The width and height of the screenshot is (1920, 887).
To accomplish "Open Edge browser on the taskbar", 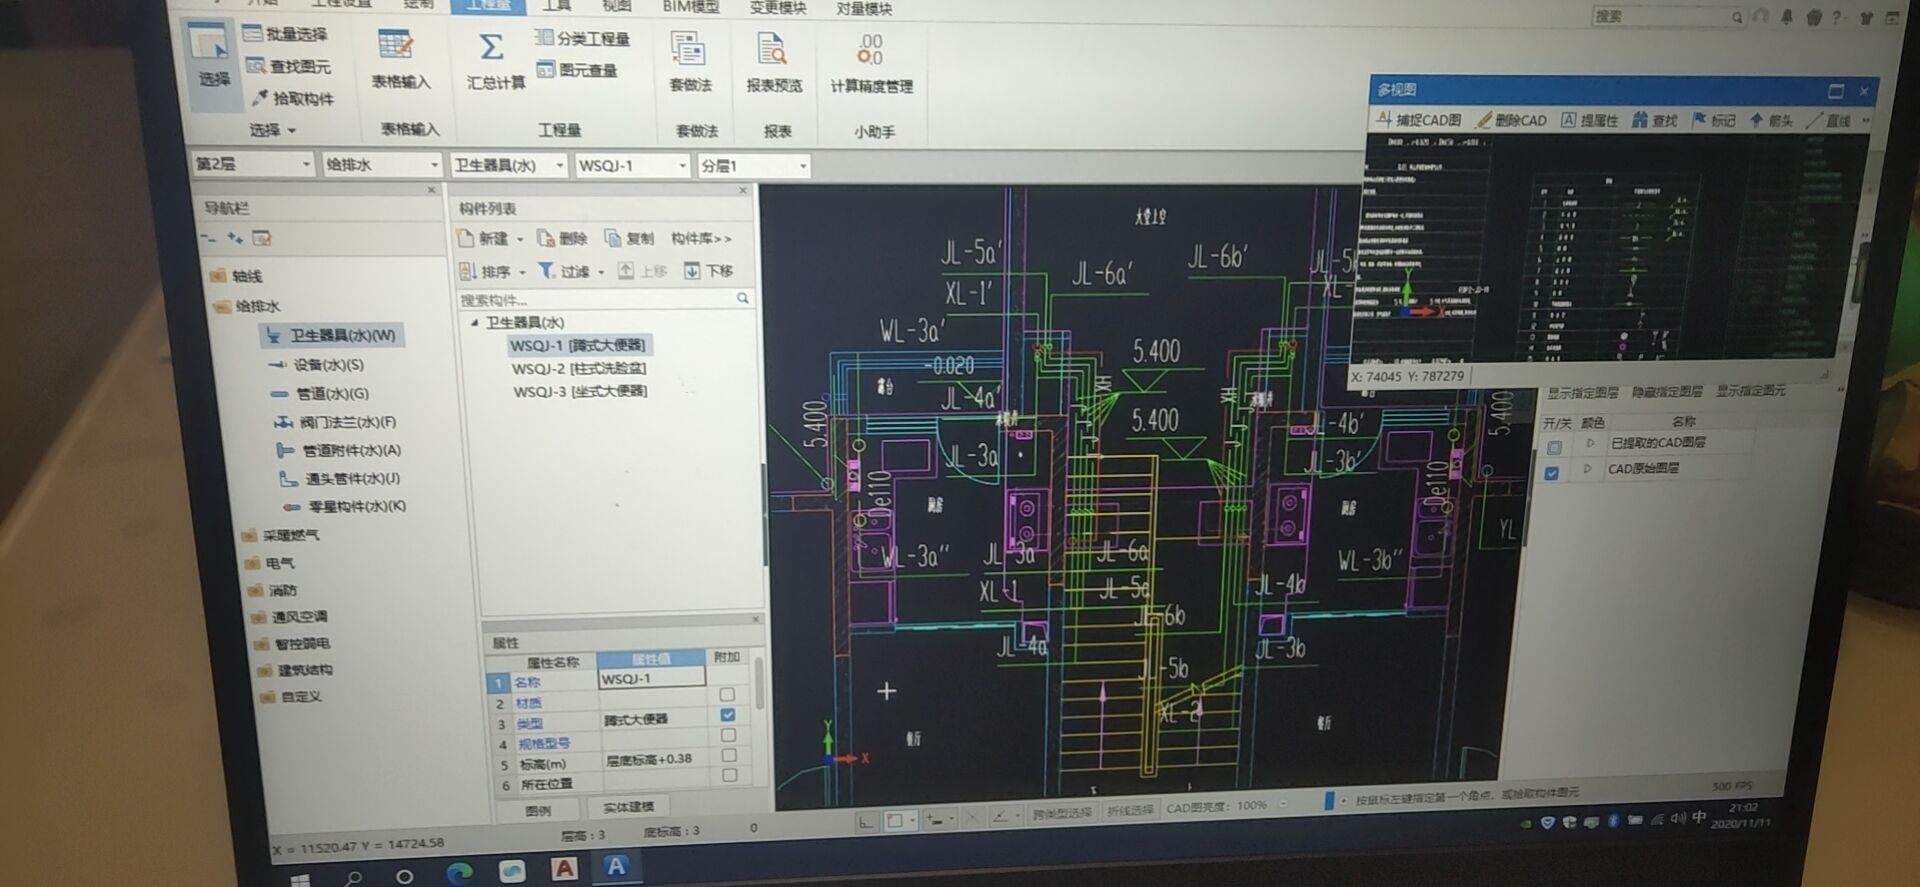I will [x=459, y=872].
